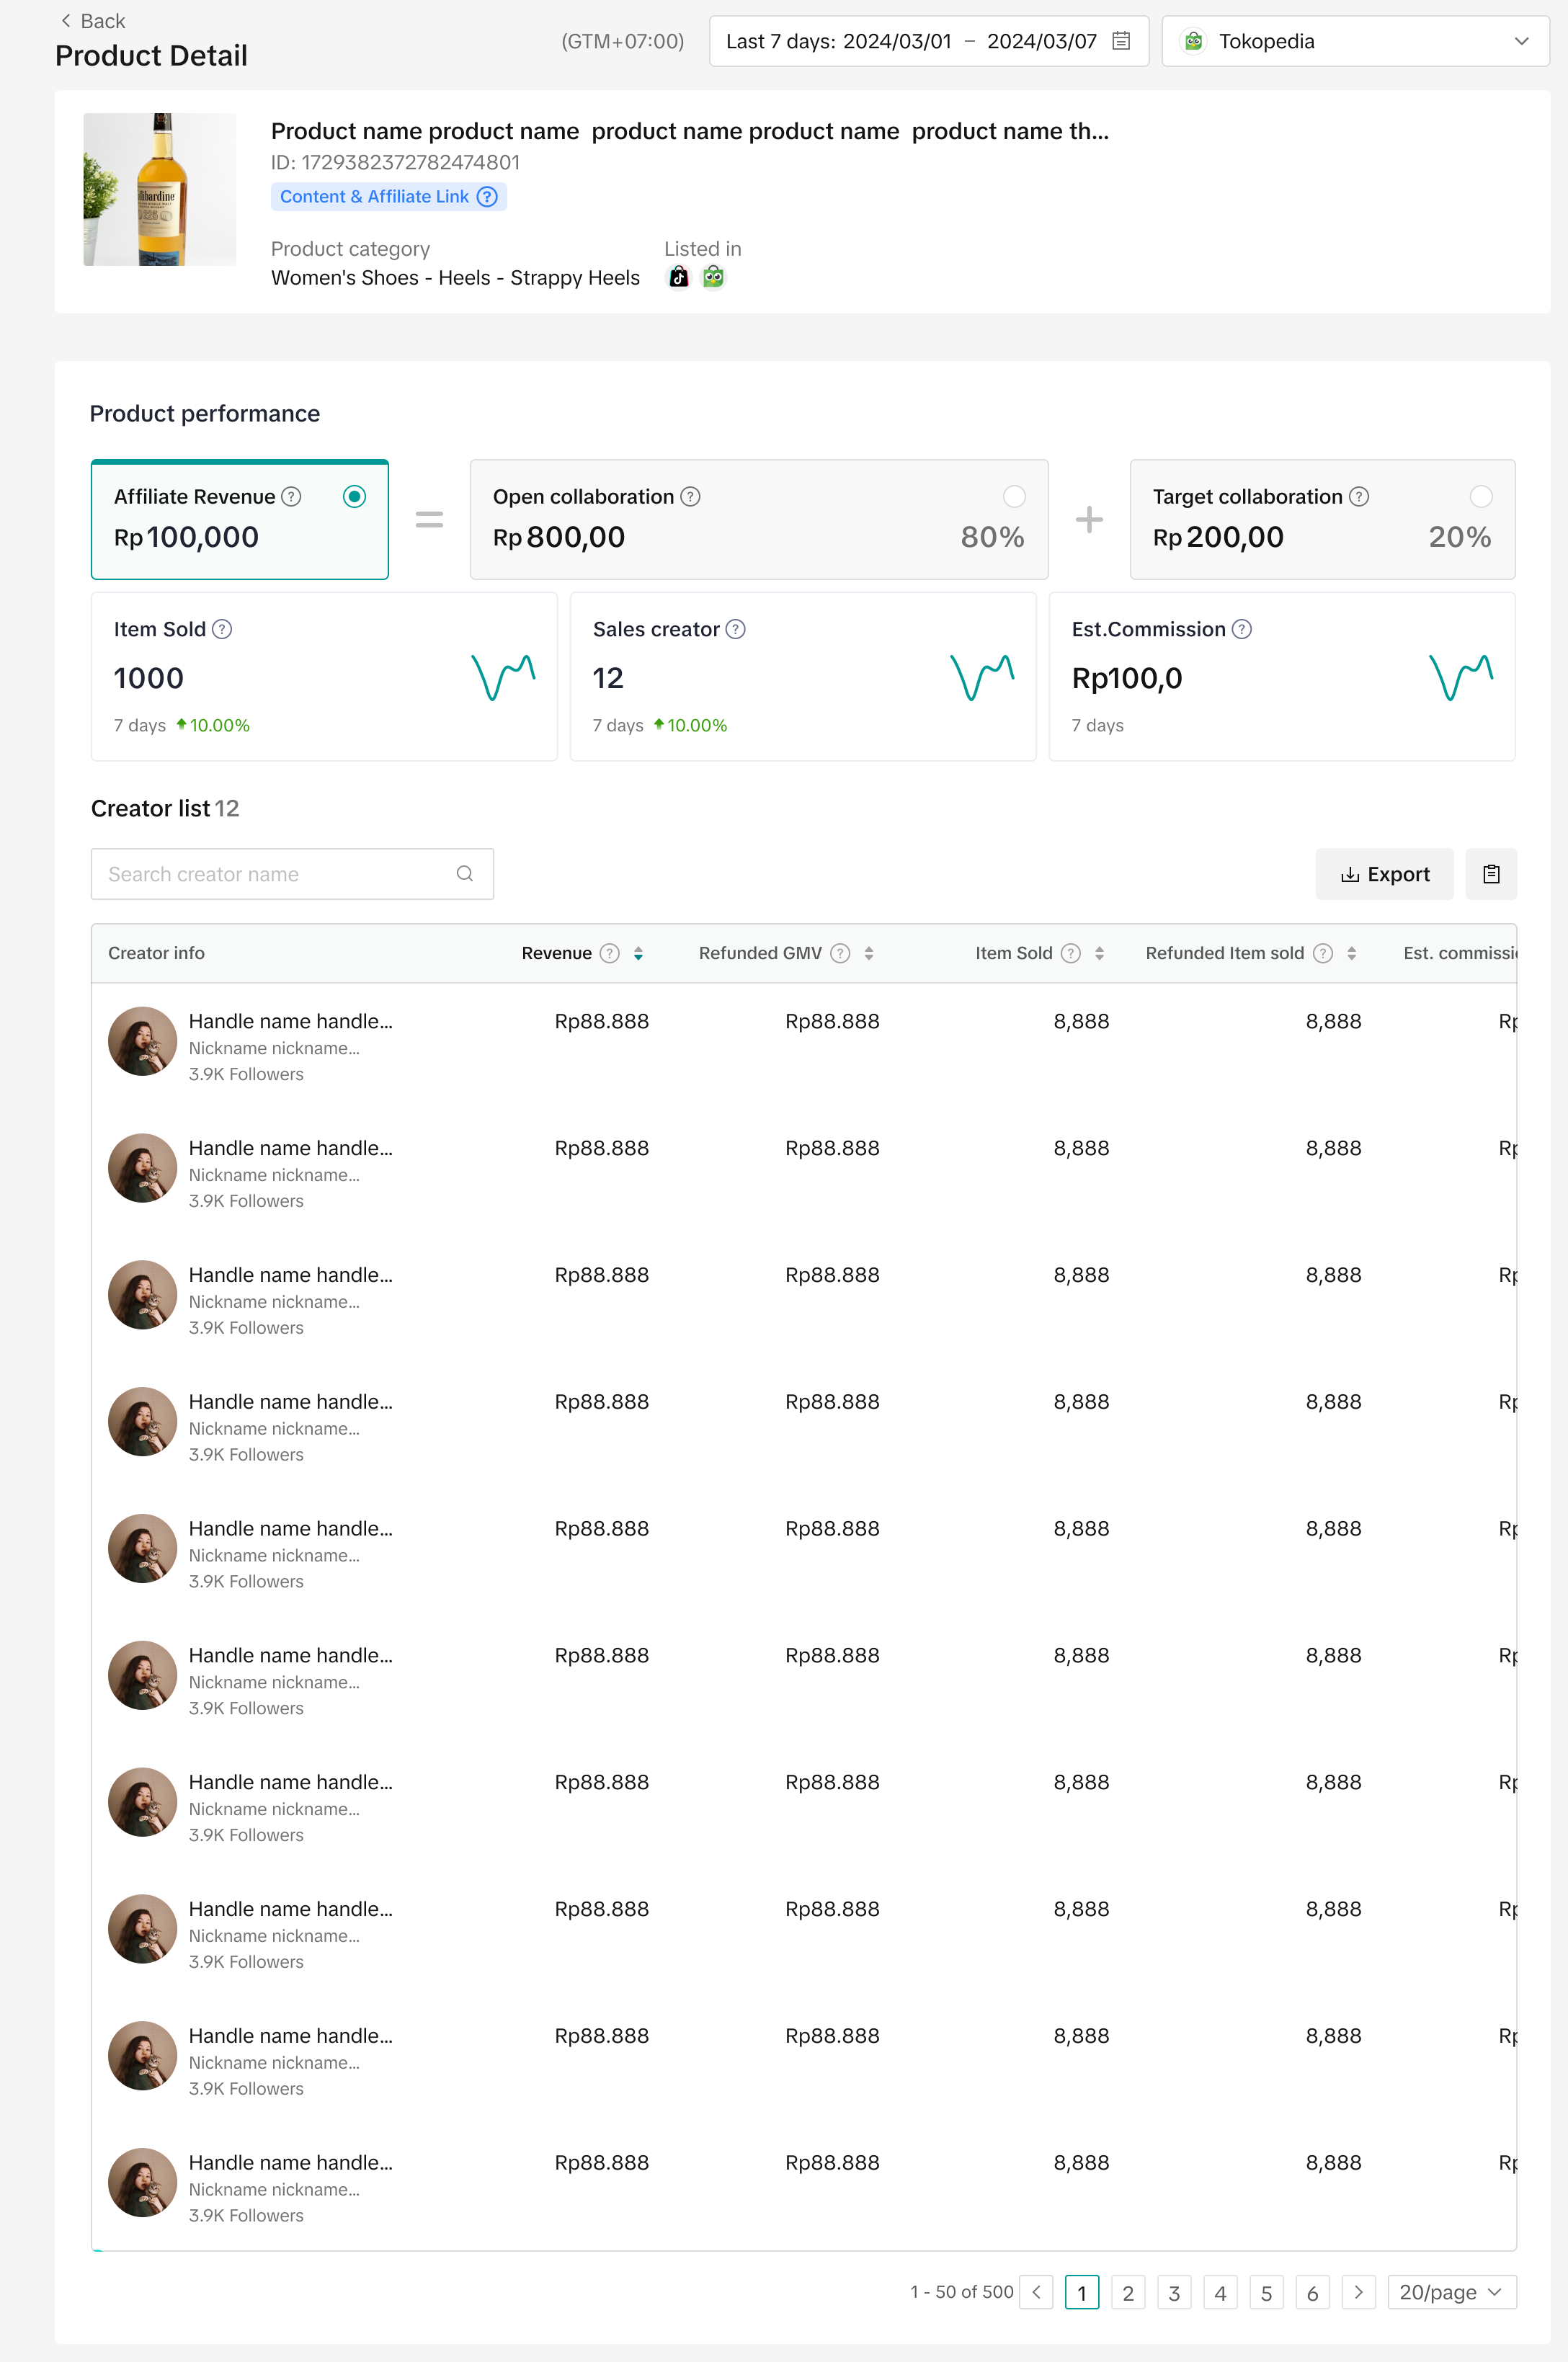The image size is (1568, 2362).
Task: Open the date range calendar icon
Action: (x=1121, y=41)
